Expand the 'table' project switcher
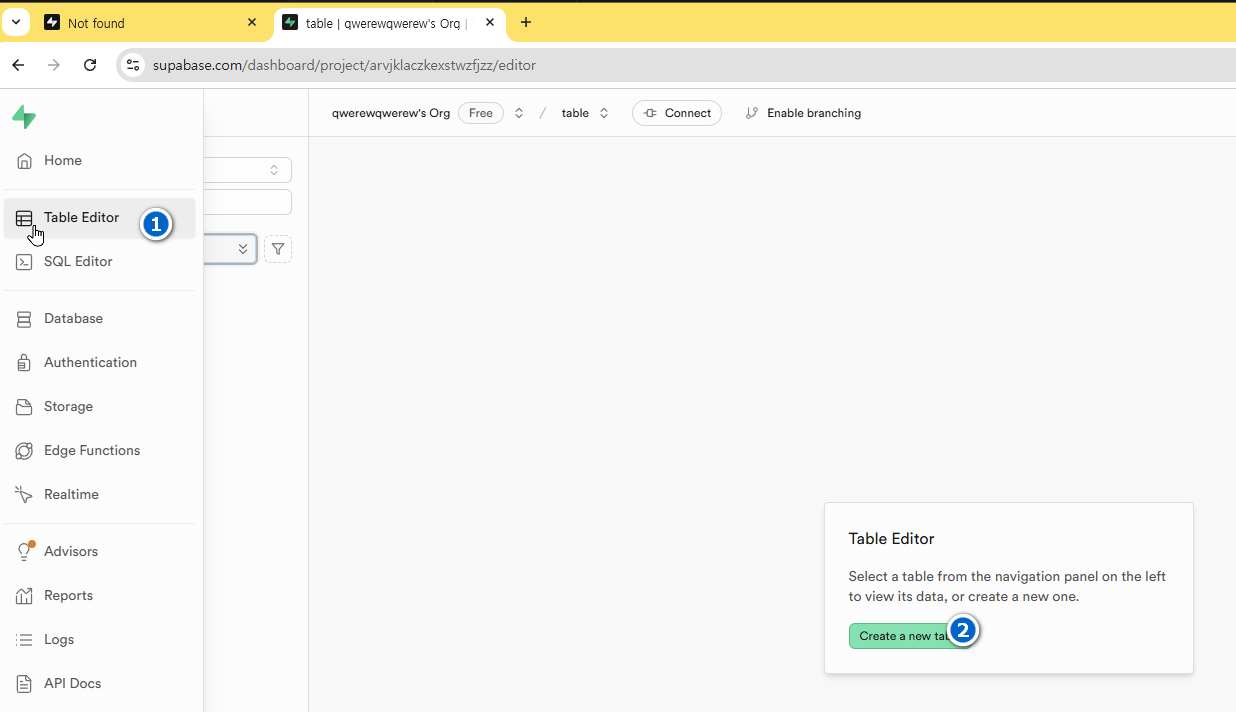Image resolution: width=1236 pixels, height=712 pixels. point(604,114)
